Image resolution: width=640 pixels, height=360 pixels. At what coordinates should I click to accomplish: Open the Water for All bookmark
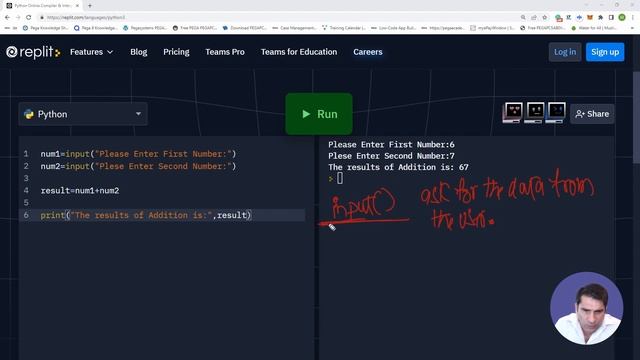click(594, 28)
